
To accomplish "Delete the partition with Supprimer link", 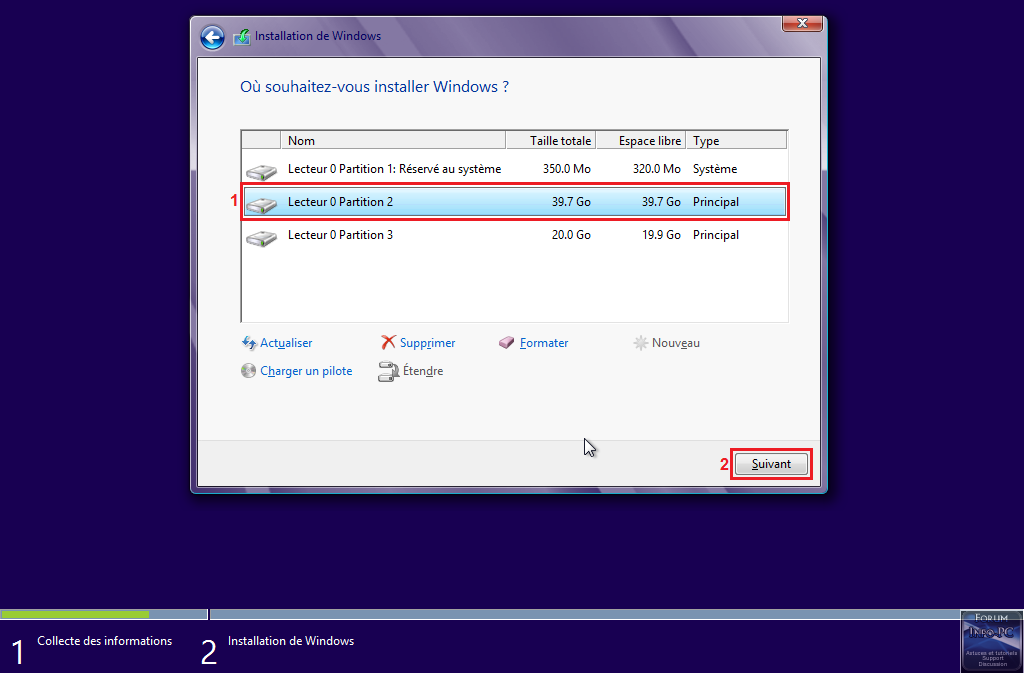I will [x=428, y=343].
